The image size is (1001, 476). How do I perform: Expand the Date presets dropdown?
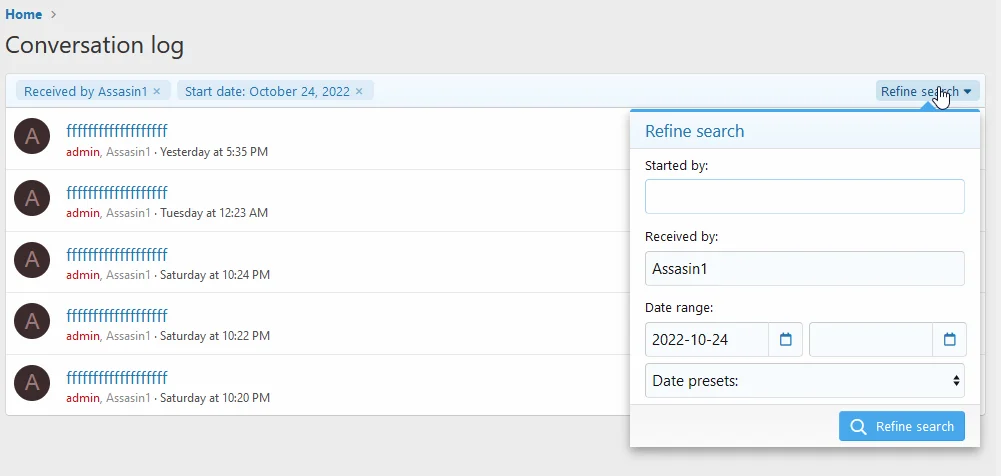[x=804, y=380]
